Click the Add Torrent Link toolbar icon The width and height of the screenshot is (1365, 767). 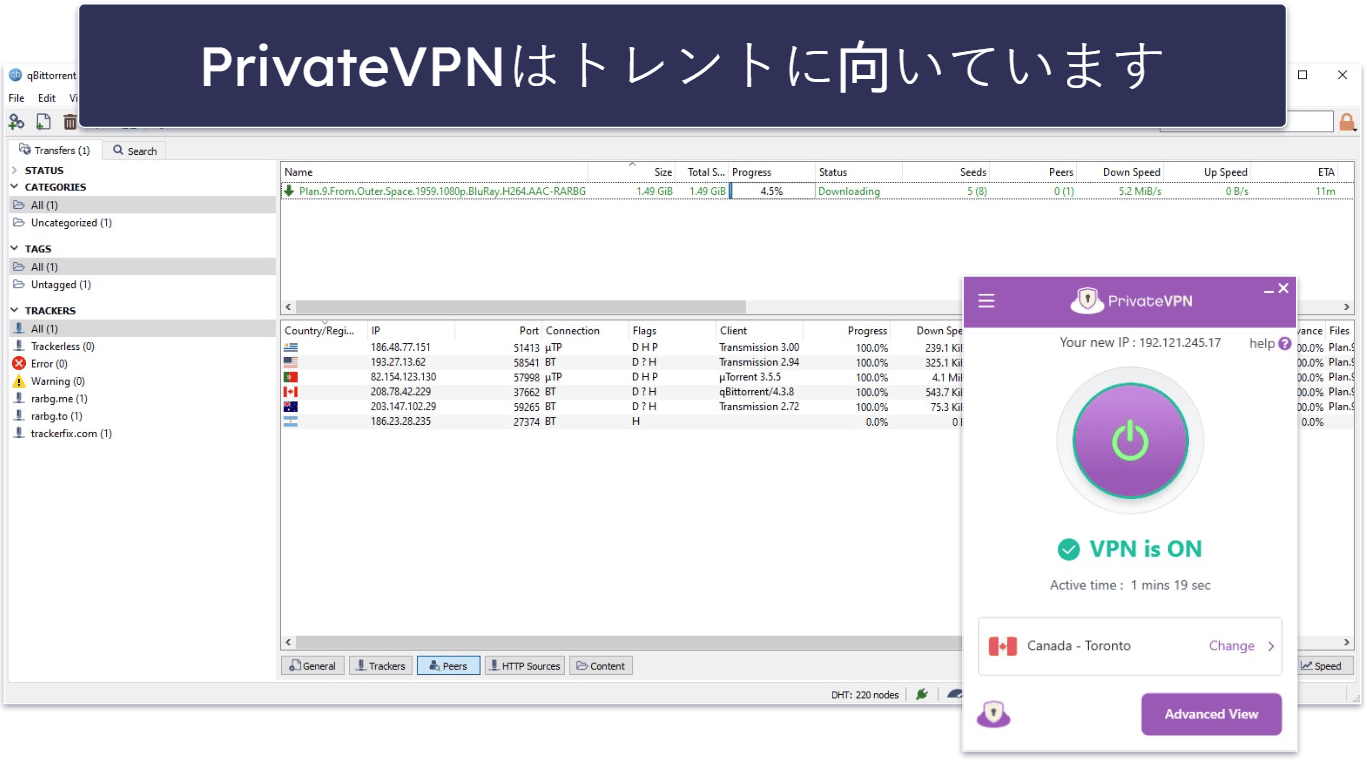point(17,122)
